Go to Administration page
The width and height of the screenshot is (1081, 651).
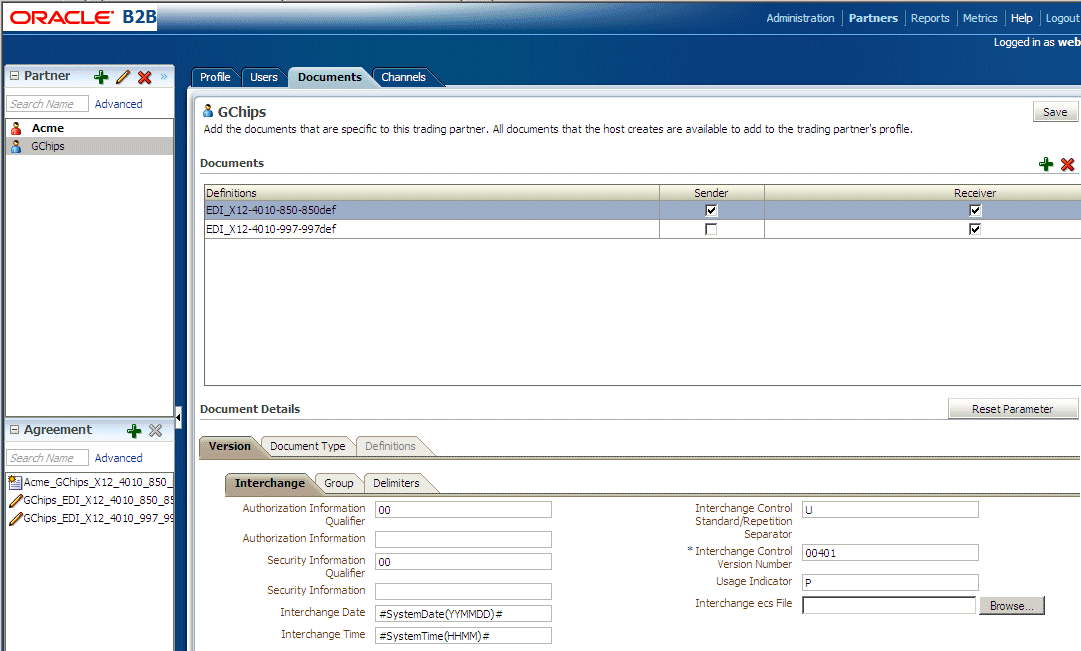[800, 18]
